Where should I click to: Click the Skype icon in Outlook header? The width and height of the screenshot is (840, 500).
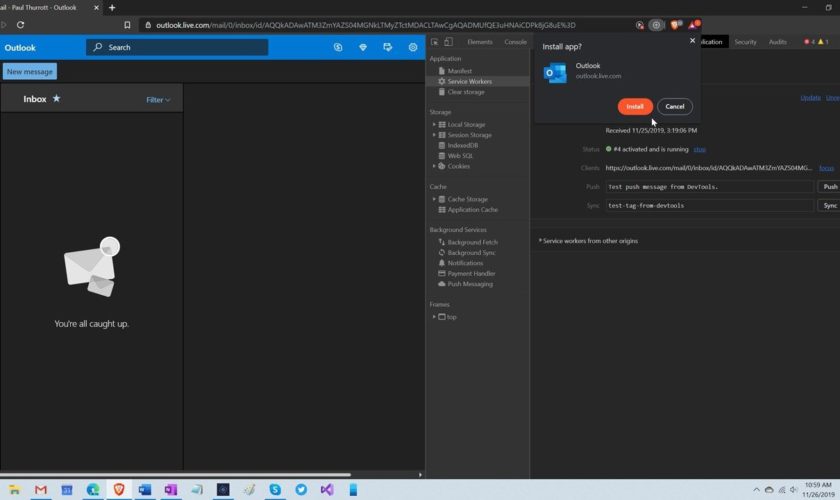tap(338, 47)
